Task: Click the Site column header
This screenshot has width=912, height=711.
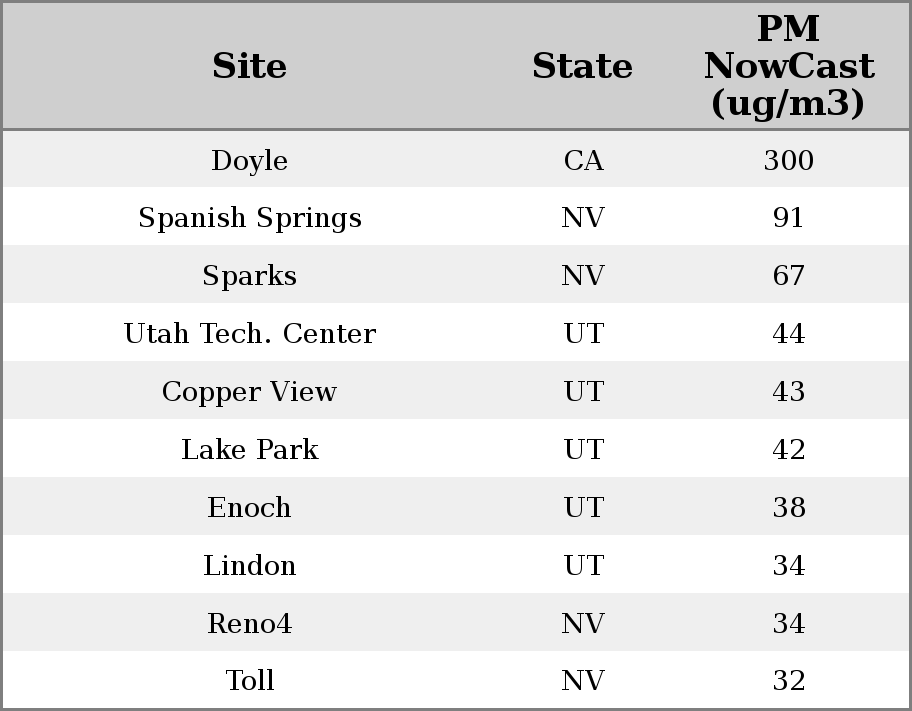Action: point(250,66)
